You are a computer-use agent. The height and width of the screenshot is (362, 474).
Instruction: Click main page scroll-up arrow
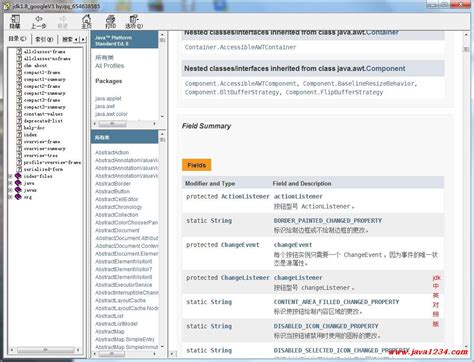coord(466,34)
